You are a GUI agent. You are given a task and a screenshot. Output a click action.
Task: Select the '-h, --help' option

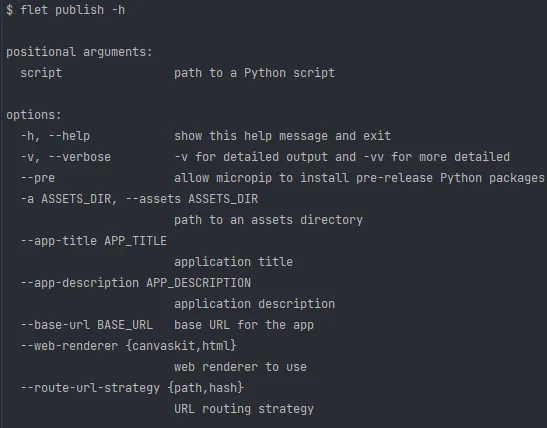point(55,136)
